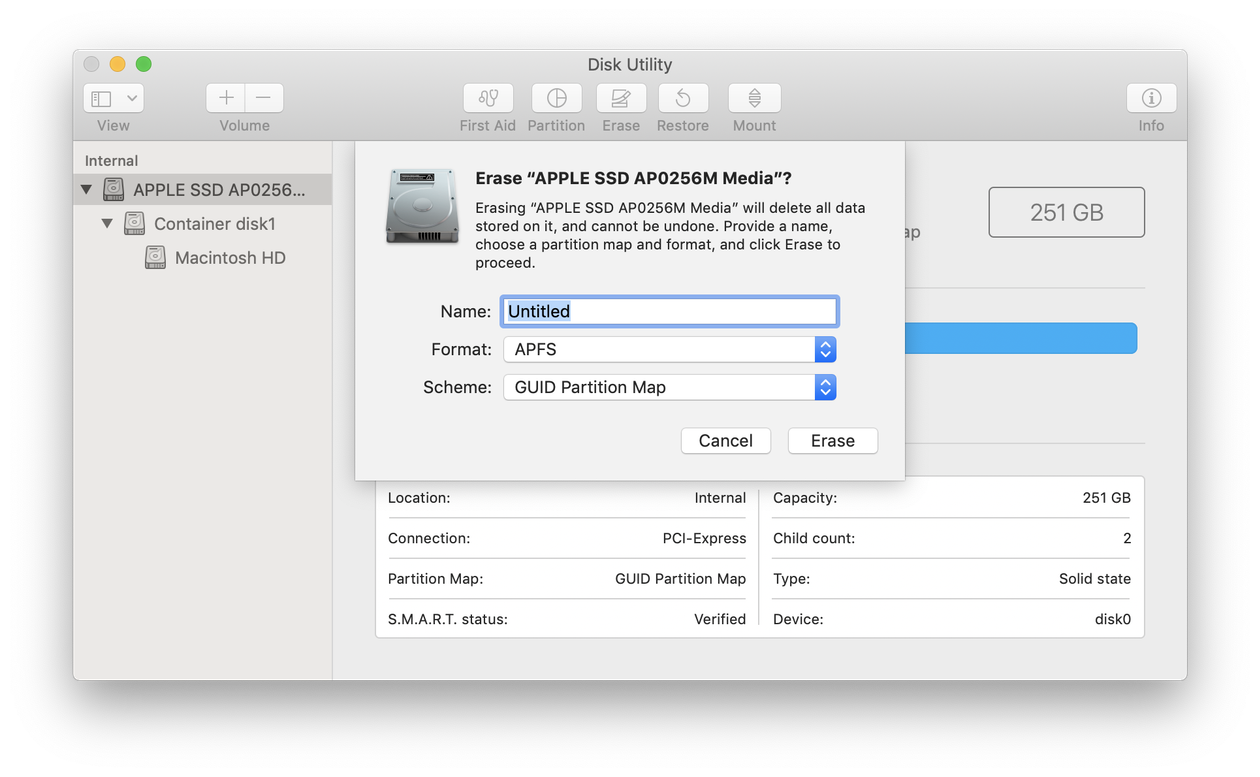
Task: Open the Info panel
Action: coord(1150,98)
